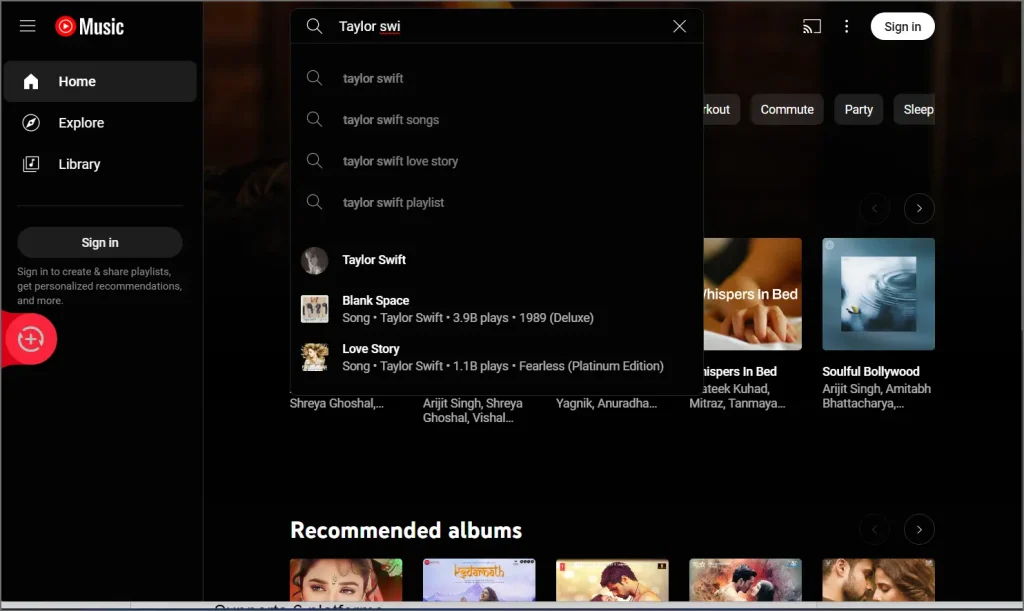Choose the Commute mood chip
The width and height of the screenshot is (1024, 611).
coord(787,109)
